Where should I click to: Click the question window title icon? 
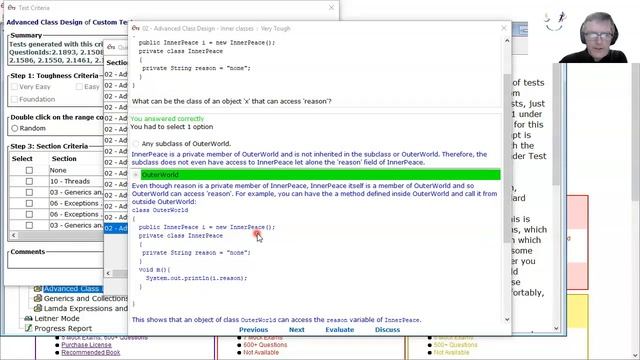136,28
